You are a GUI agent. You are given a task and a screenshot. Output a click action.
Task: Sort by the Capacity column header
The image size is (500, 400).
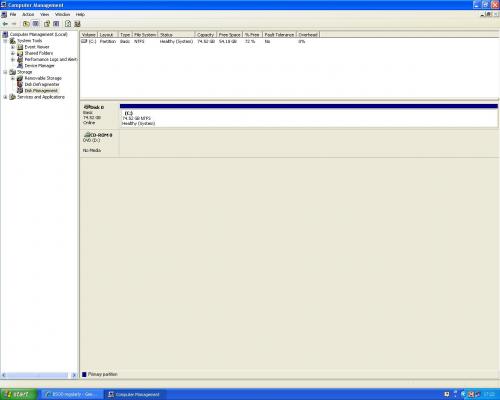205,35
